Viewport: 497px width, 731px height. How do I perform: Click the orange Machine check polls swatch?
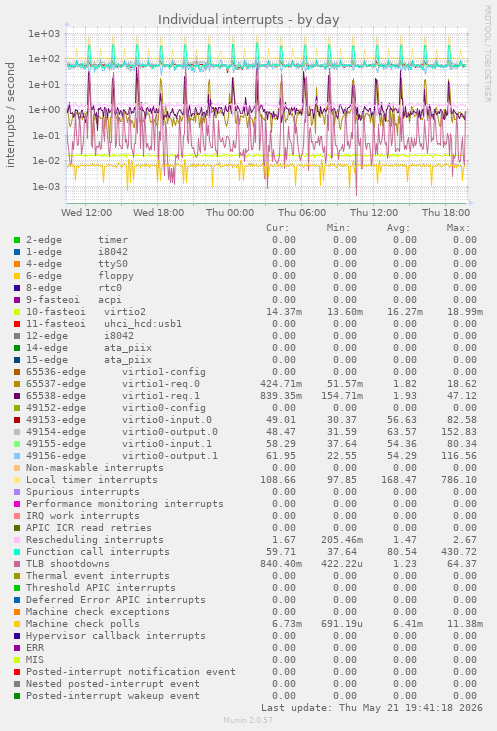point(17,625)
